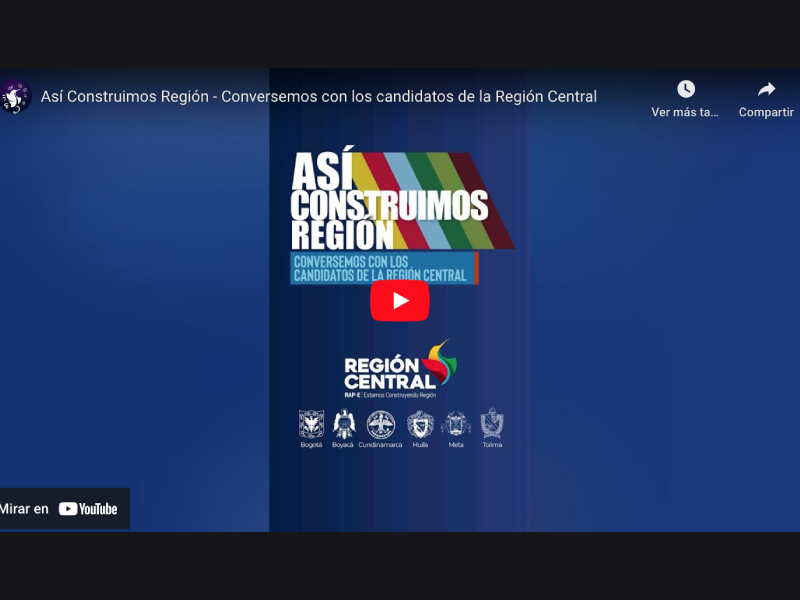
Task: Click the YouTube logo in the bottom bar
Action: [x=88, y=509]
